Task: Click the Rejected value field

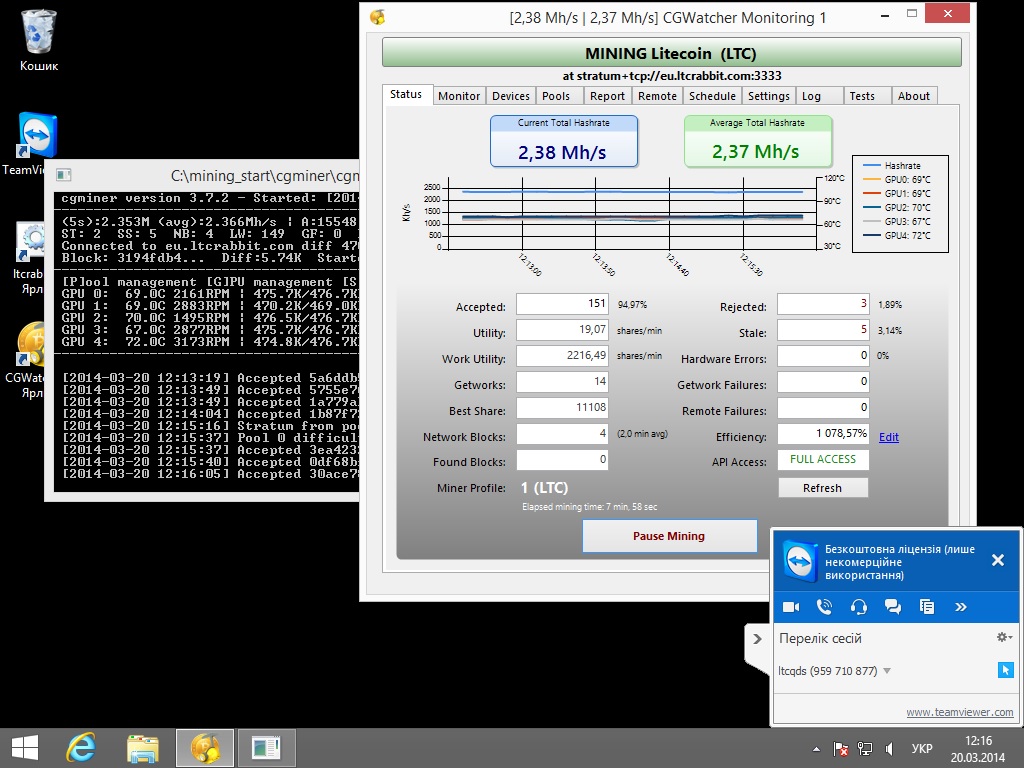Action: [823, 304]
